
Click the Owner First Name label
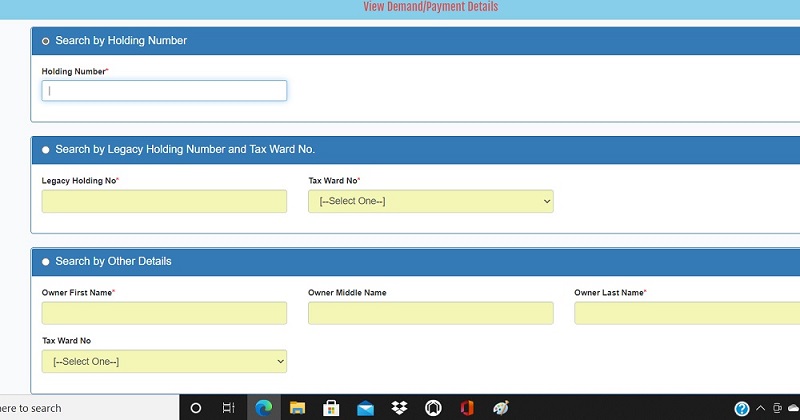[x=77, y=292]
